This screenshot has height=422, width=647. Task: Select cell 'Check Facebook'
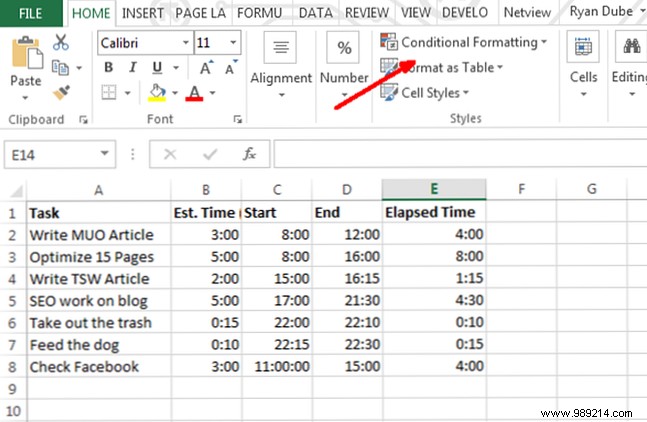point(99,366)
